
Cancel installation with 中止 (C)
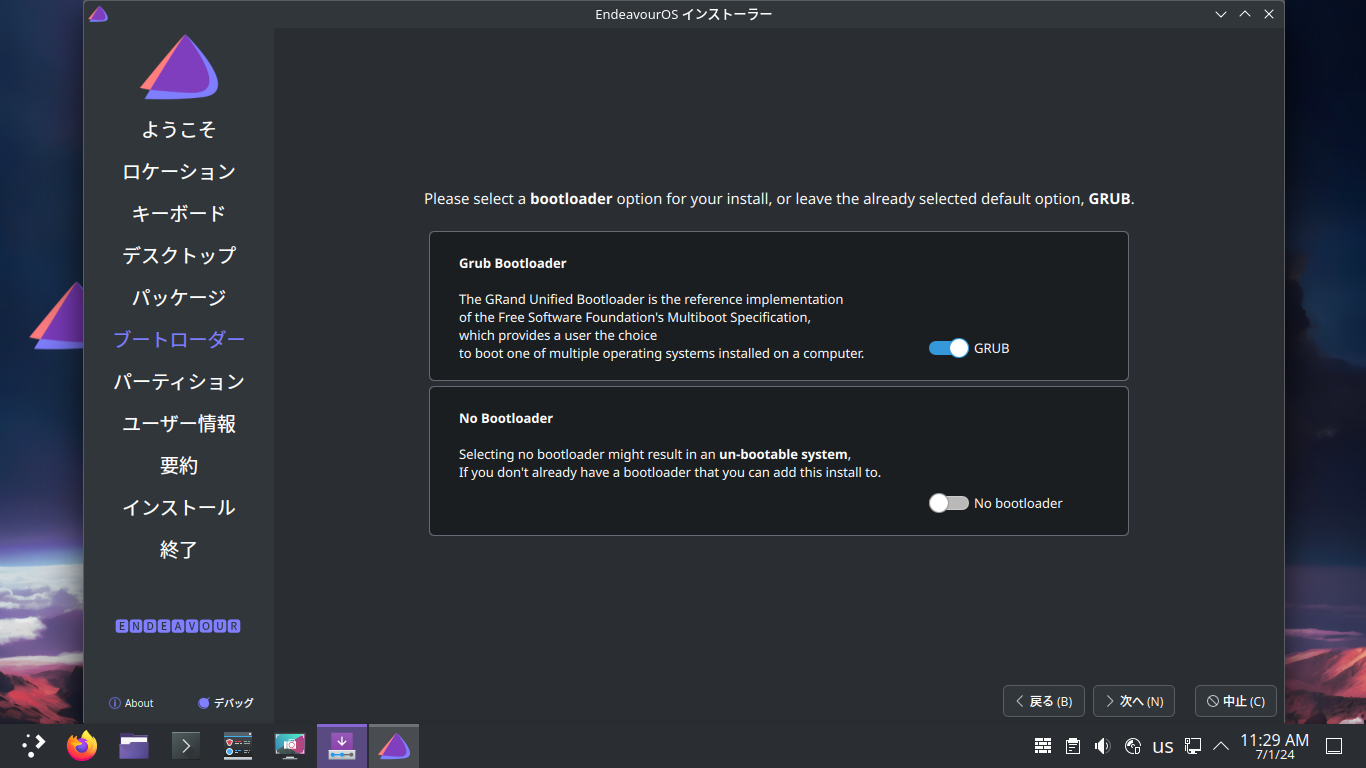[x=1236, y=701]
